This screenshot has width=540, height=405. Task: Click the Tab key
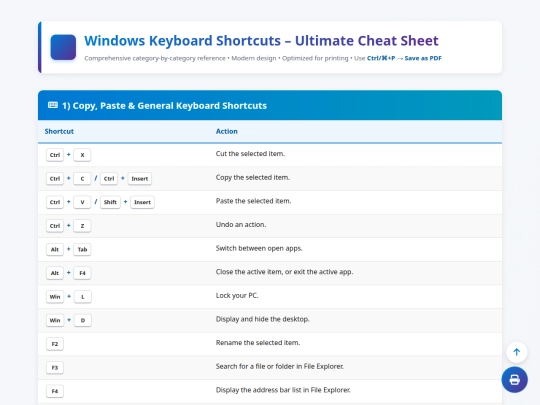click(82, 249)
